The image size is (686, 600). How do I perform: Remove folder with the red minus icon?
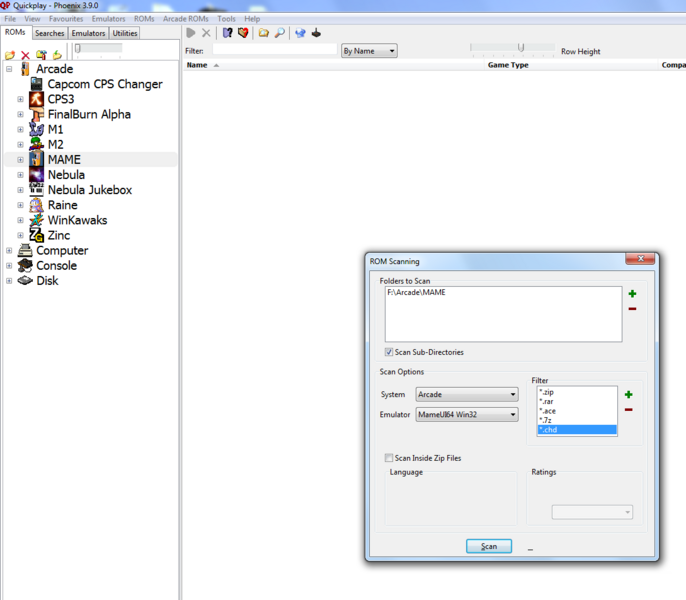point(632,309)
